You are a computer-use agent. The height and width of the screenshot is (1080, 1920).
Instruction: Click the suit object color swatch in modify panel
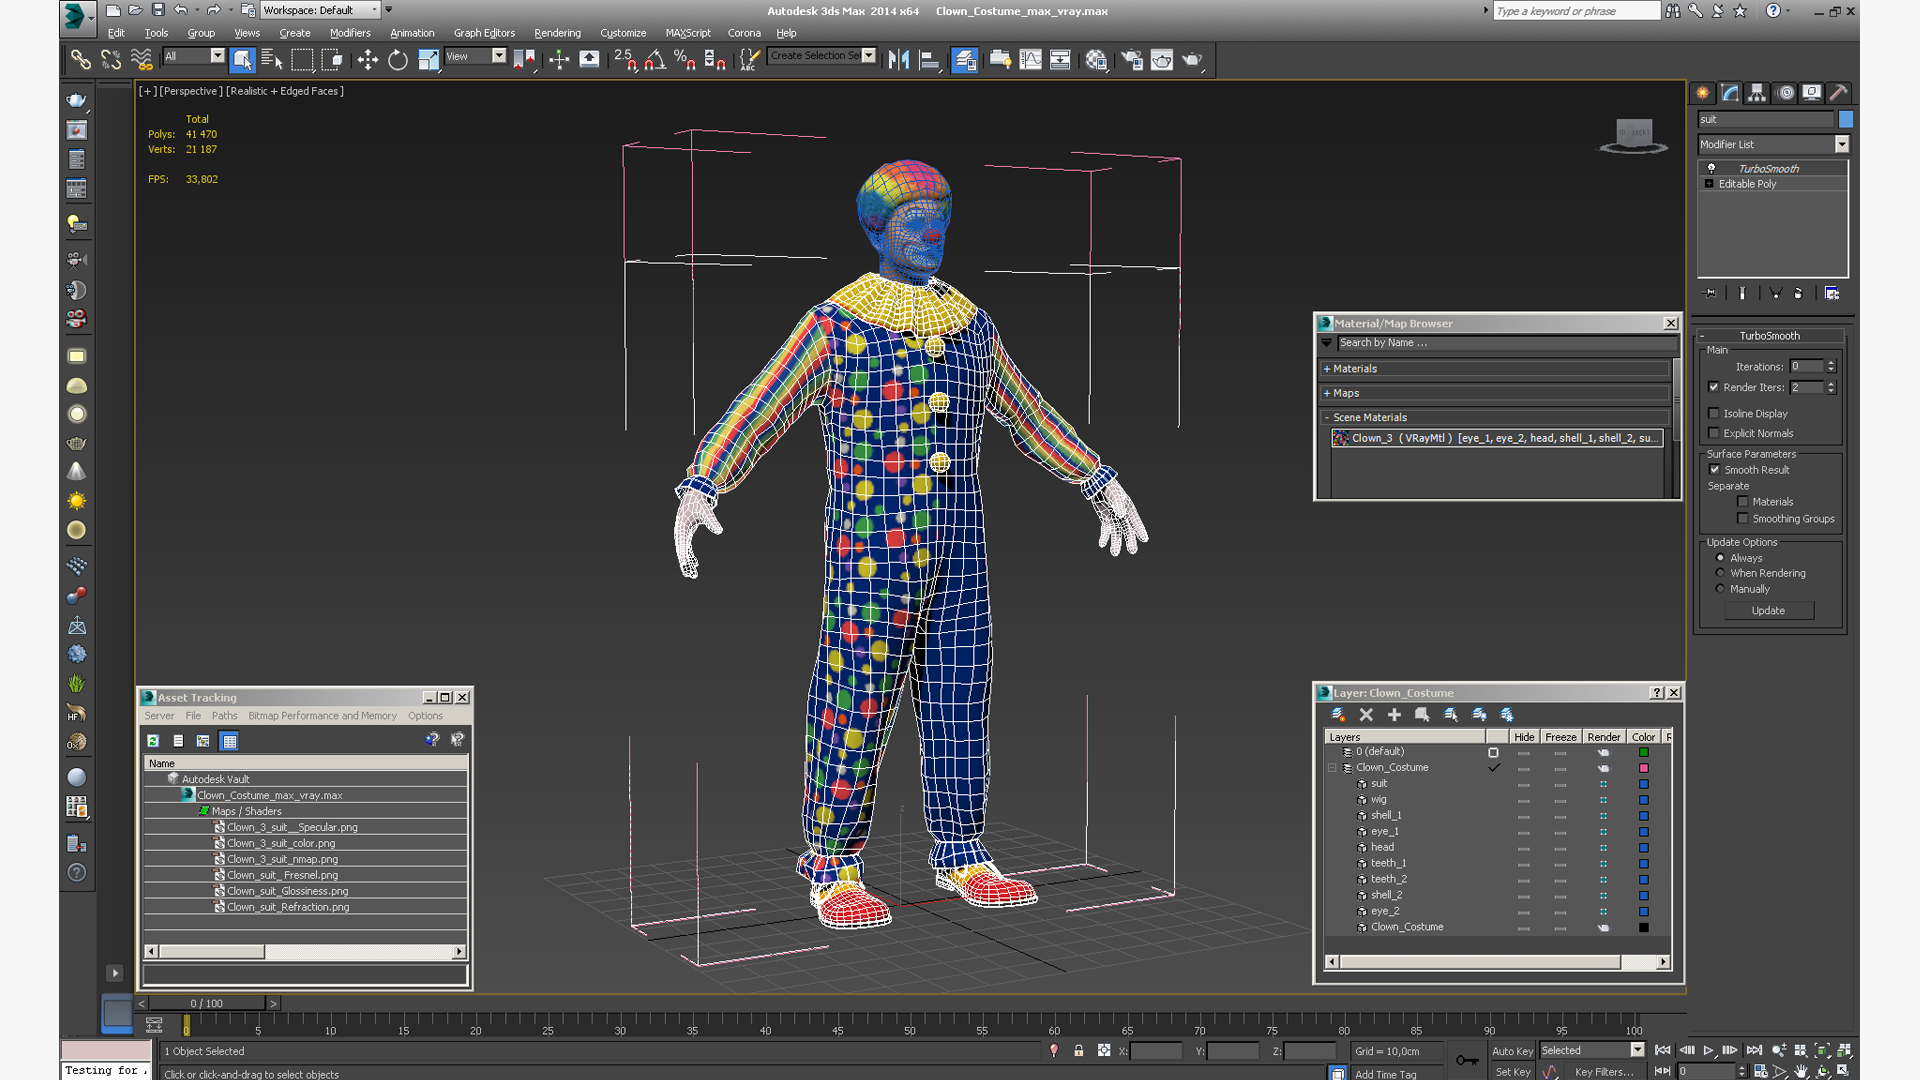coord(1846,119)
